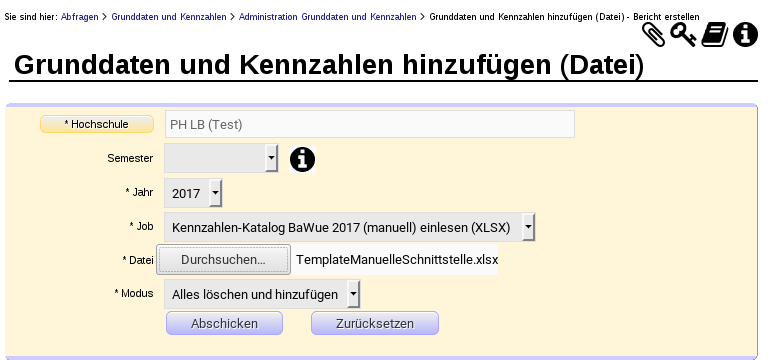The image size is (781, 360).
Task: Click the TemplateManuelleSchnittstelle.xlsx file name
Action: [397, 259]
